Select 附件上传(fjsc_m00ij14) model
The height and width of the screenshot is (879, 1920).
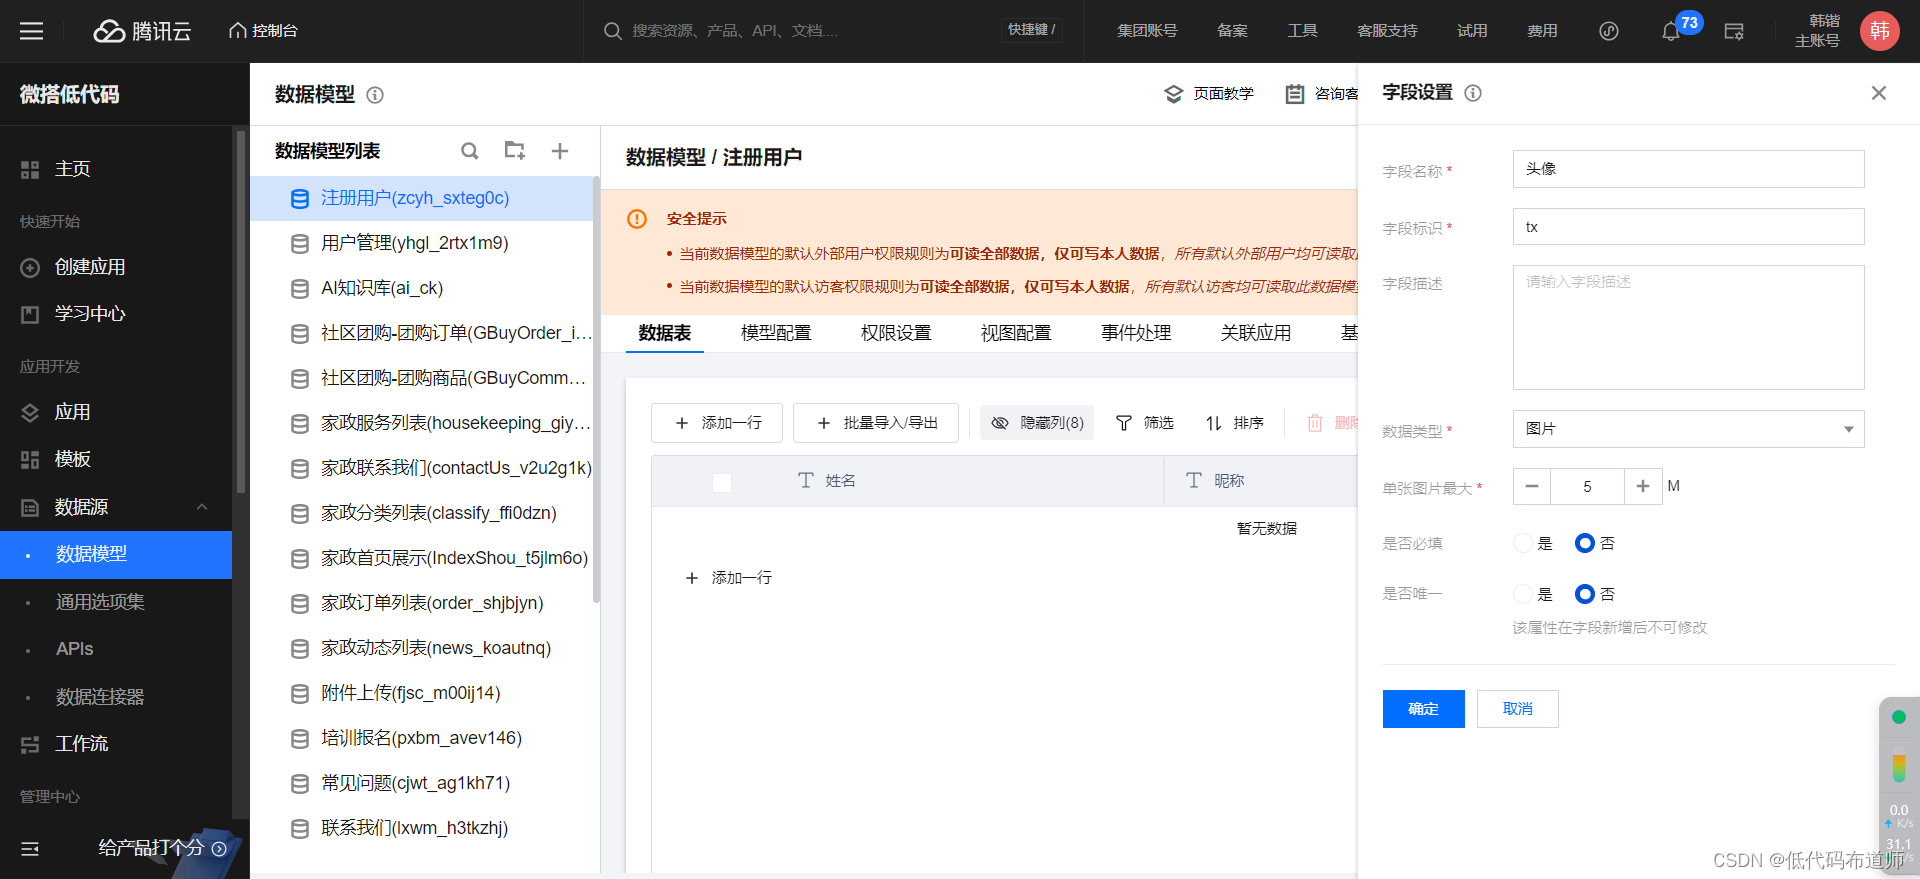pos(423,693)
